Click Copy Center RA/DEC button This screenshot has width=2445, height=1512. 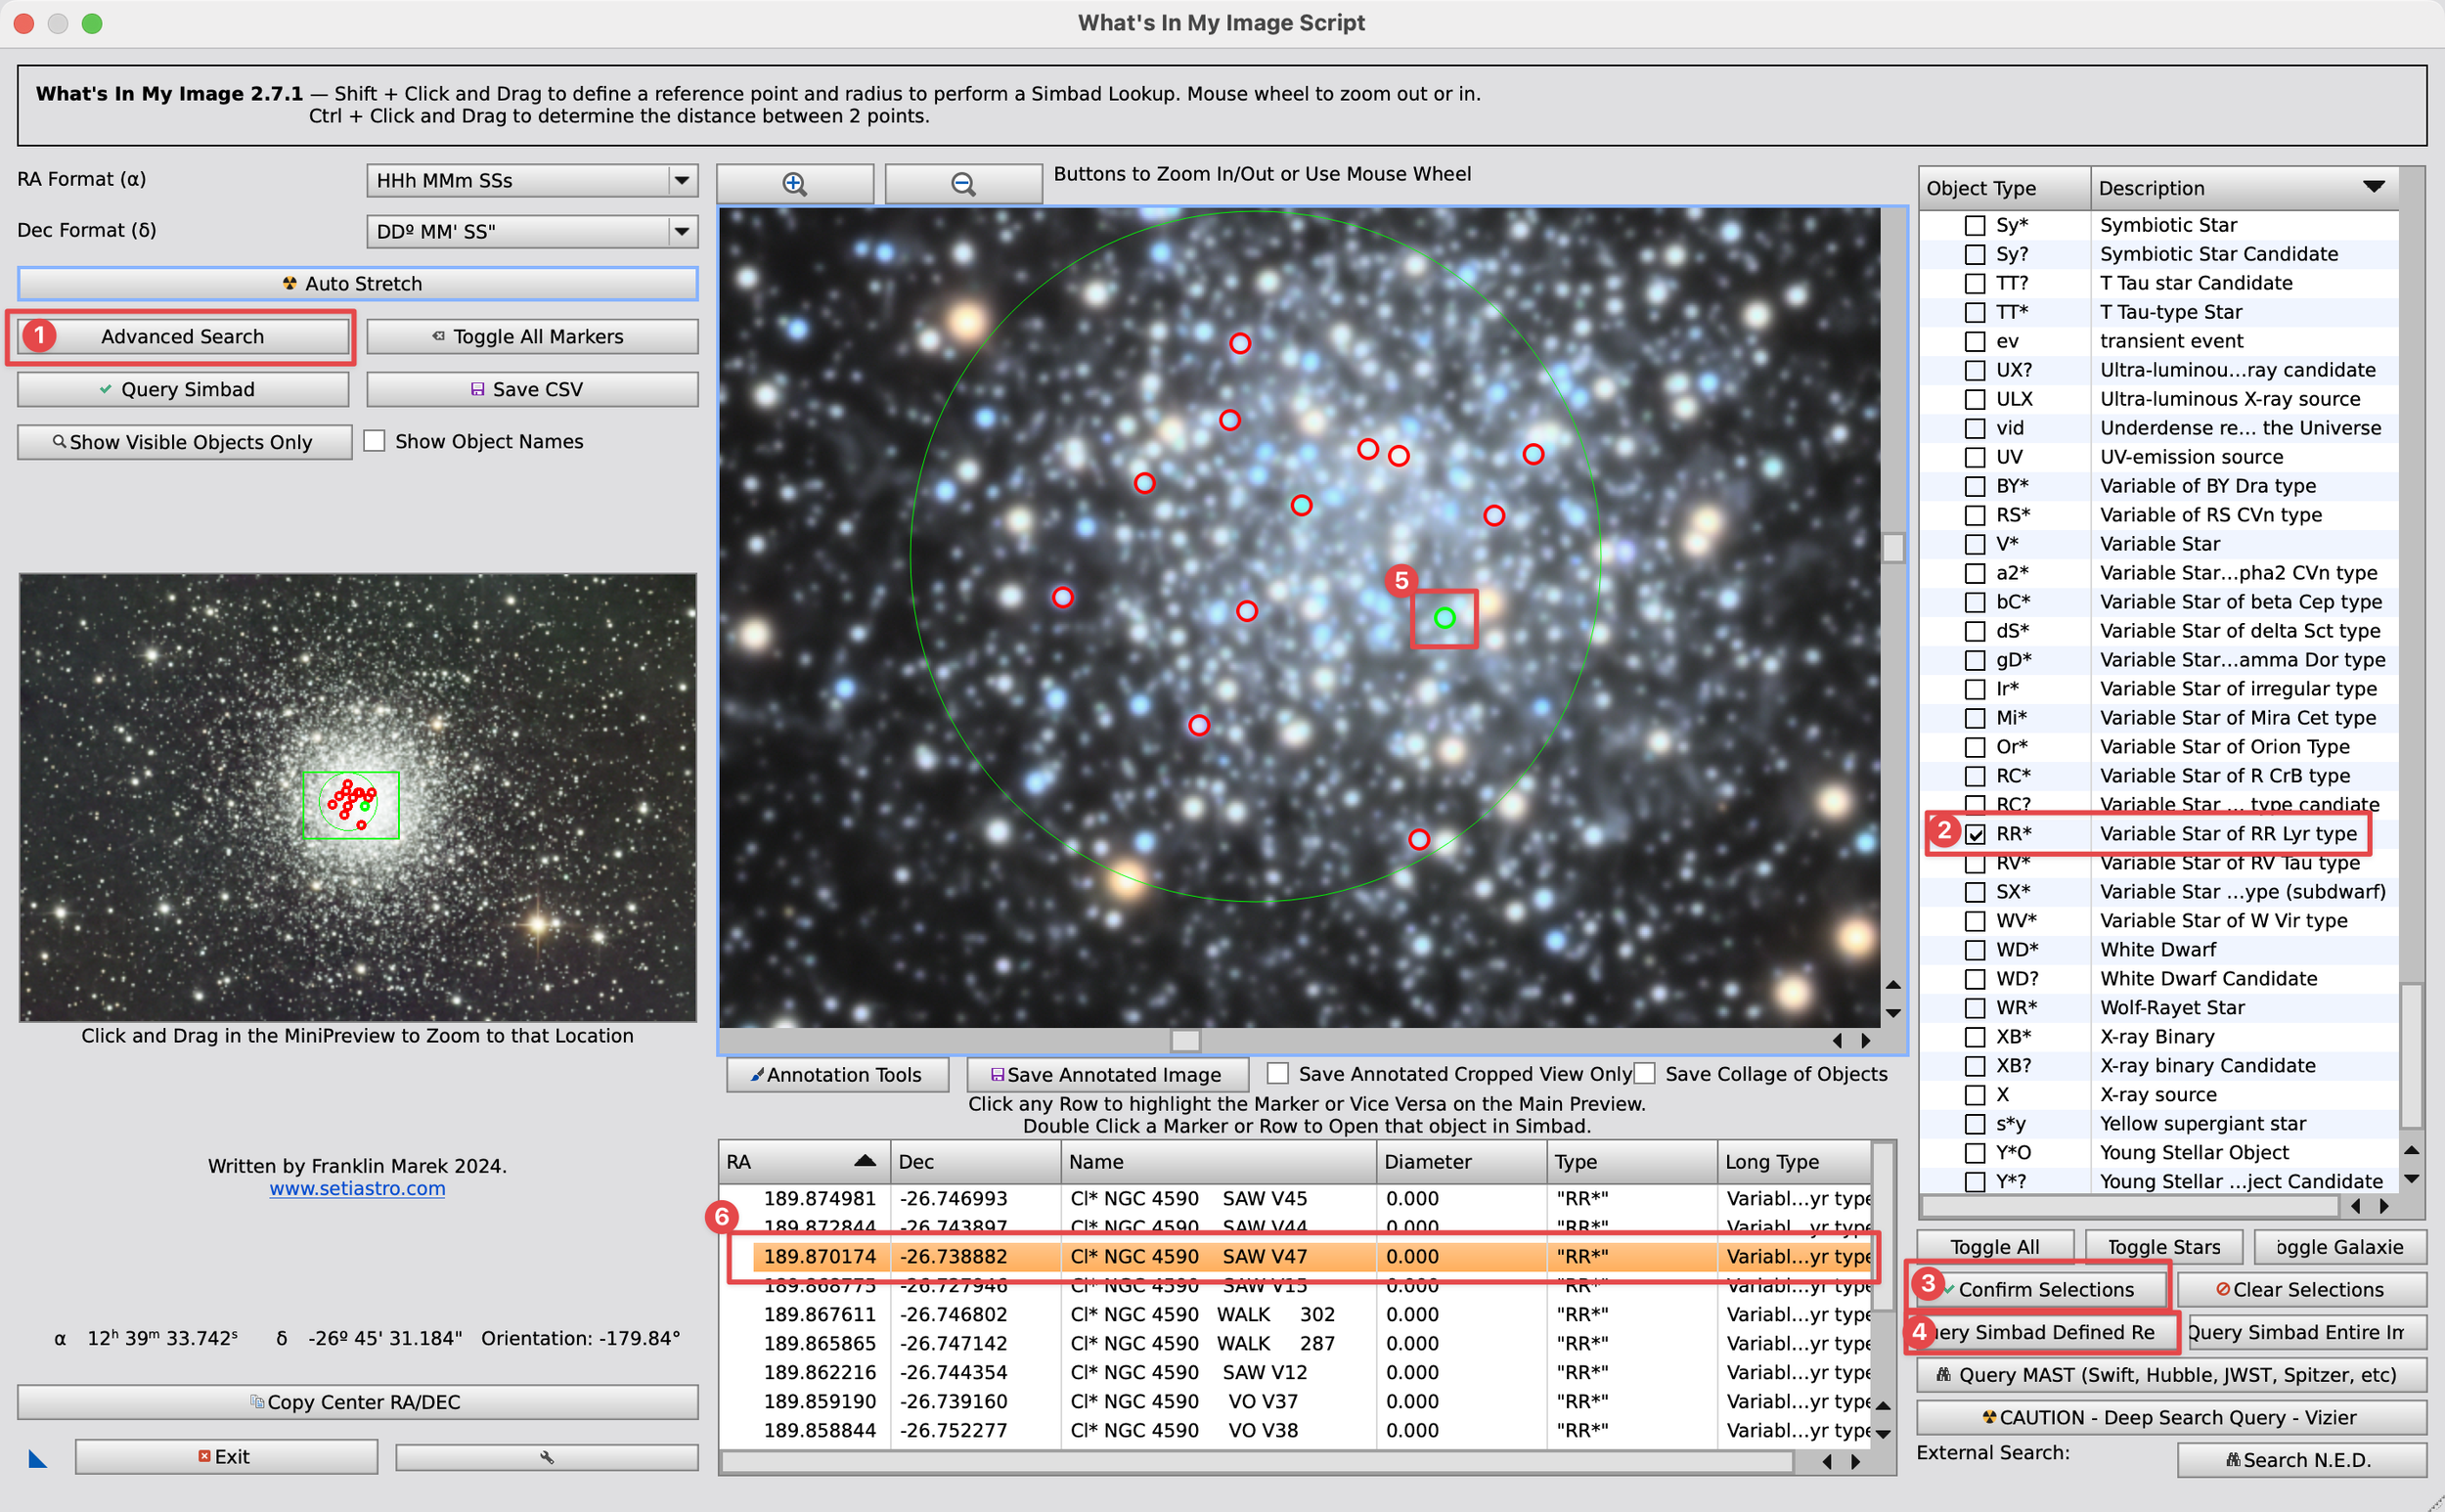pyautogui.click(x=357, y=1402)
